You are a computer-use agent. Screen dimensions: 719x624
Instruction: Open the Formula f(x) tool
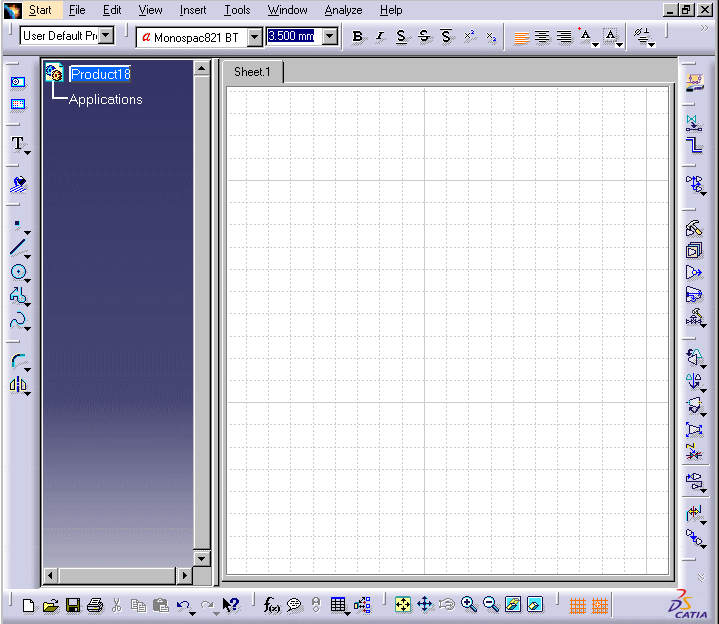click(x=272, y=605)
